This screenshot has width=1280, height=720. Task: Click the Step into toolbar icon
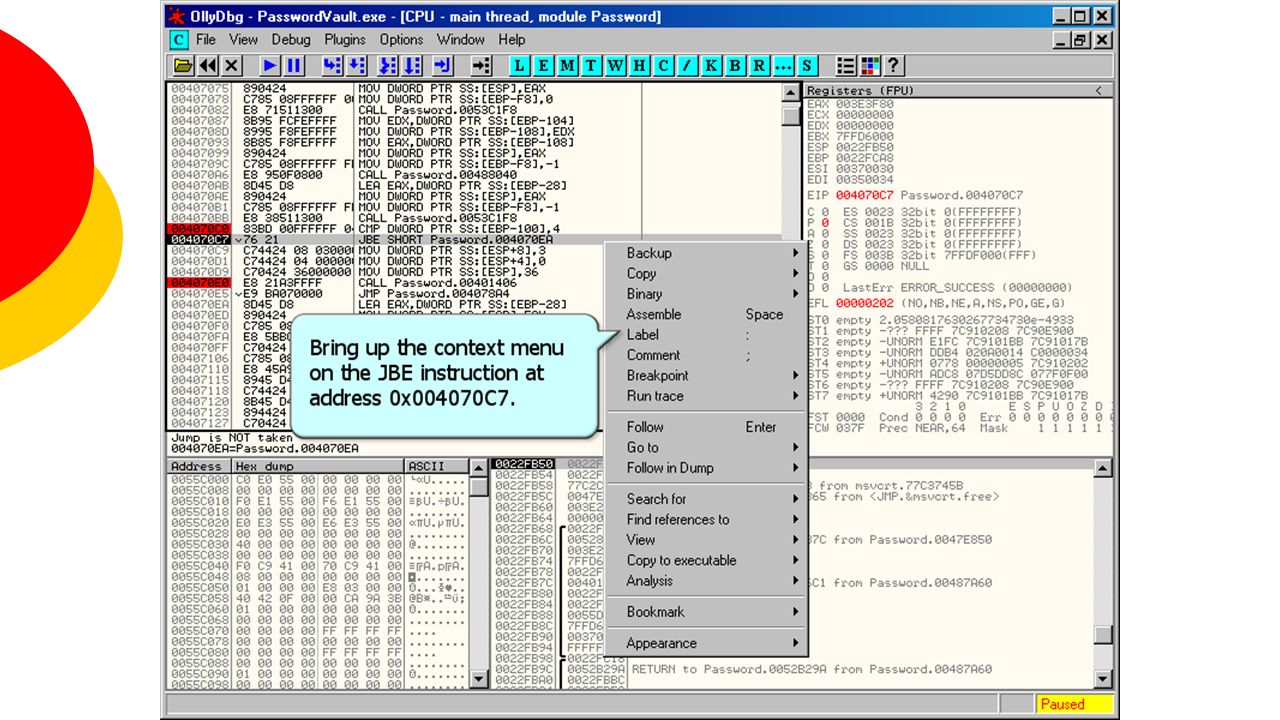[331, 66]
